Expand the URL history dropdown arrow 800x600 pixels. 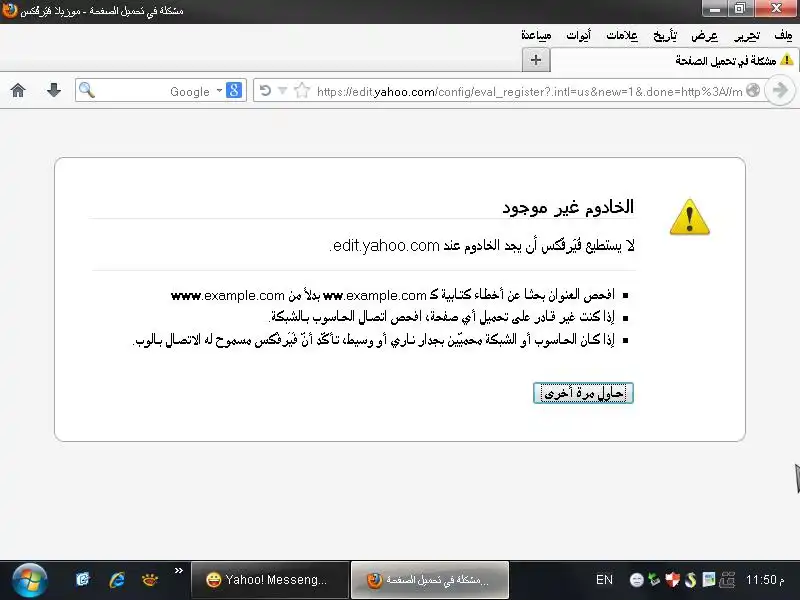pyautogui.click(x=282, y=91)
